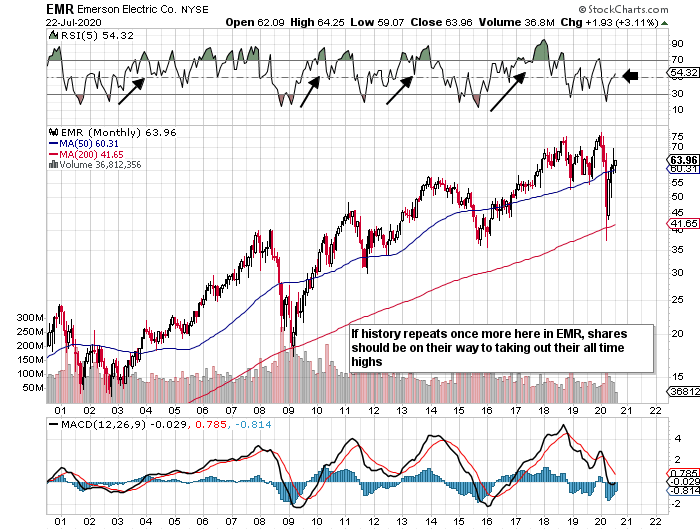Image resolution: width=700 pixels, height=530 pixels.
Task: Click the 150M label on the volume axis
Action: tap(30, 359)
